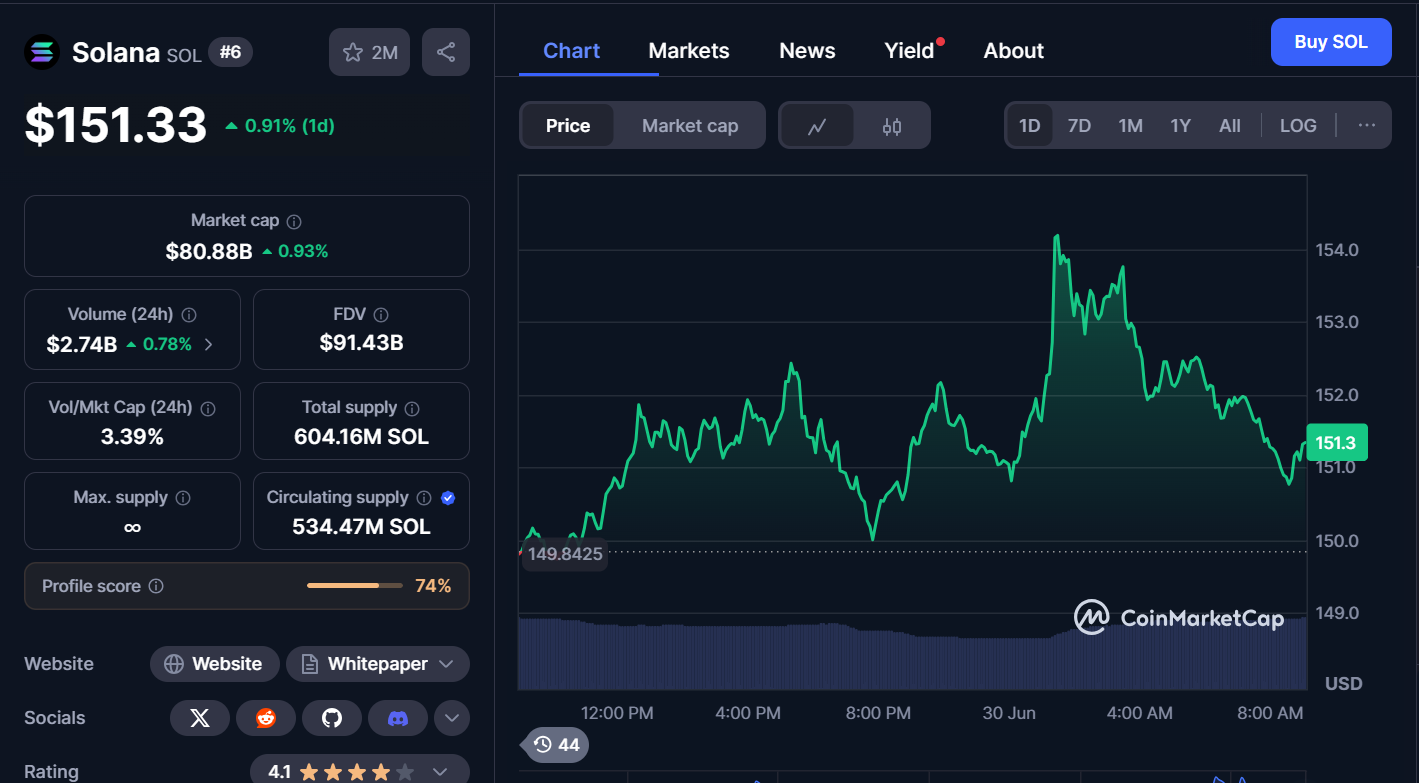Show info tooltip for Total supply
The width and height of the screenshot is (1419, 783).
point(412,408)
